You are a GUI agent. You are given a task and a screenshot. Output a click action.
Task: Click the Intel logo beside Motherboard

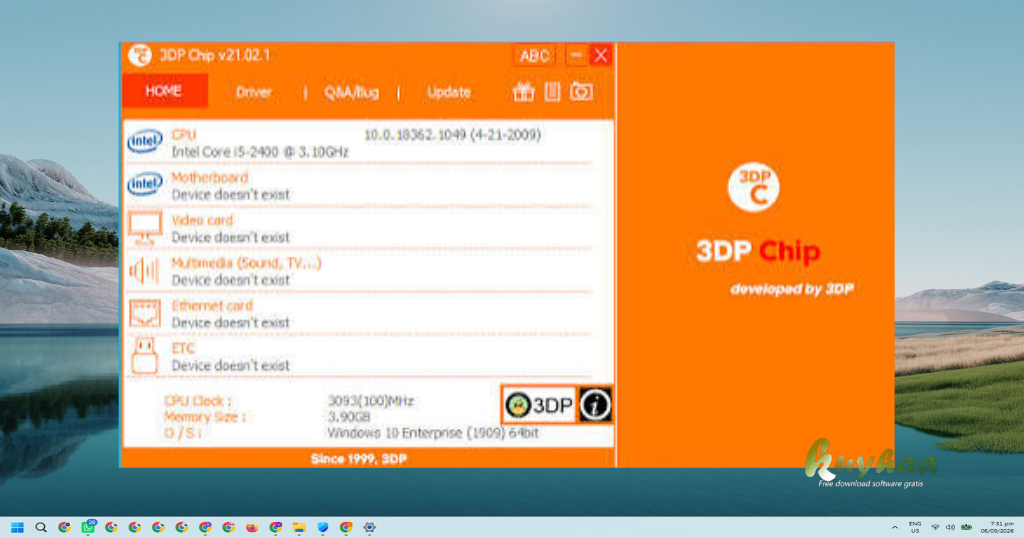144,184
